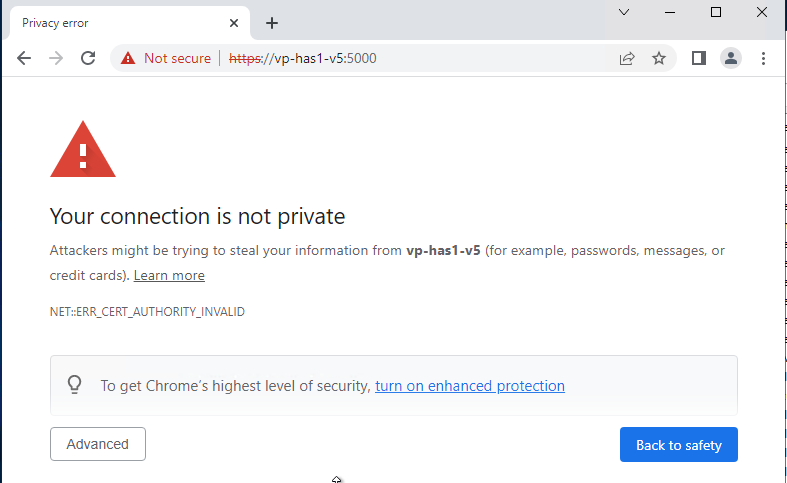Select the Privacy error tab
The width and height of the screenshot is (787, 483).
(110, 23)
